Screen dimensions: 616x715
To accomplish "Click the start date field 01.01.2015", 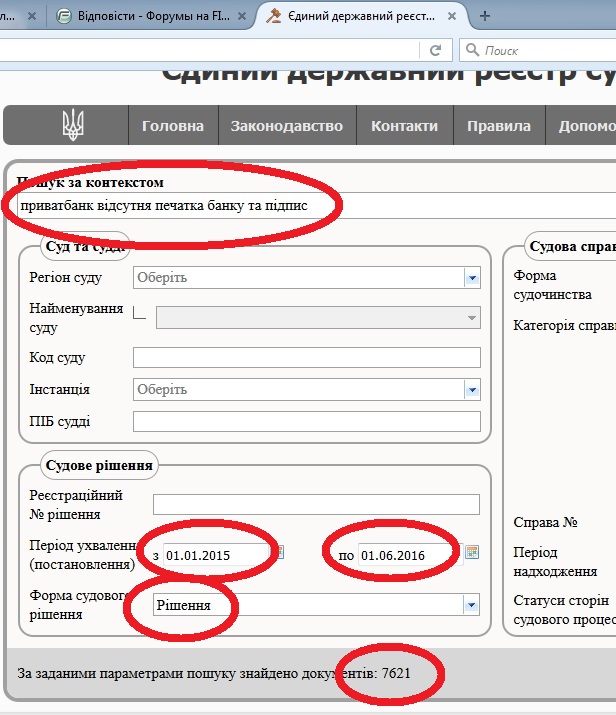I will [216, 555].
